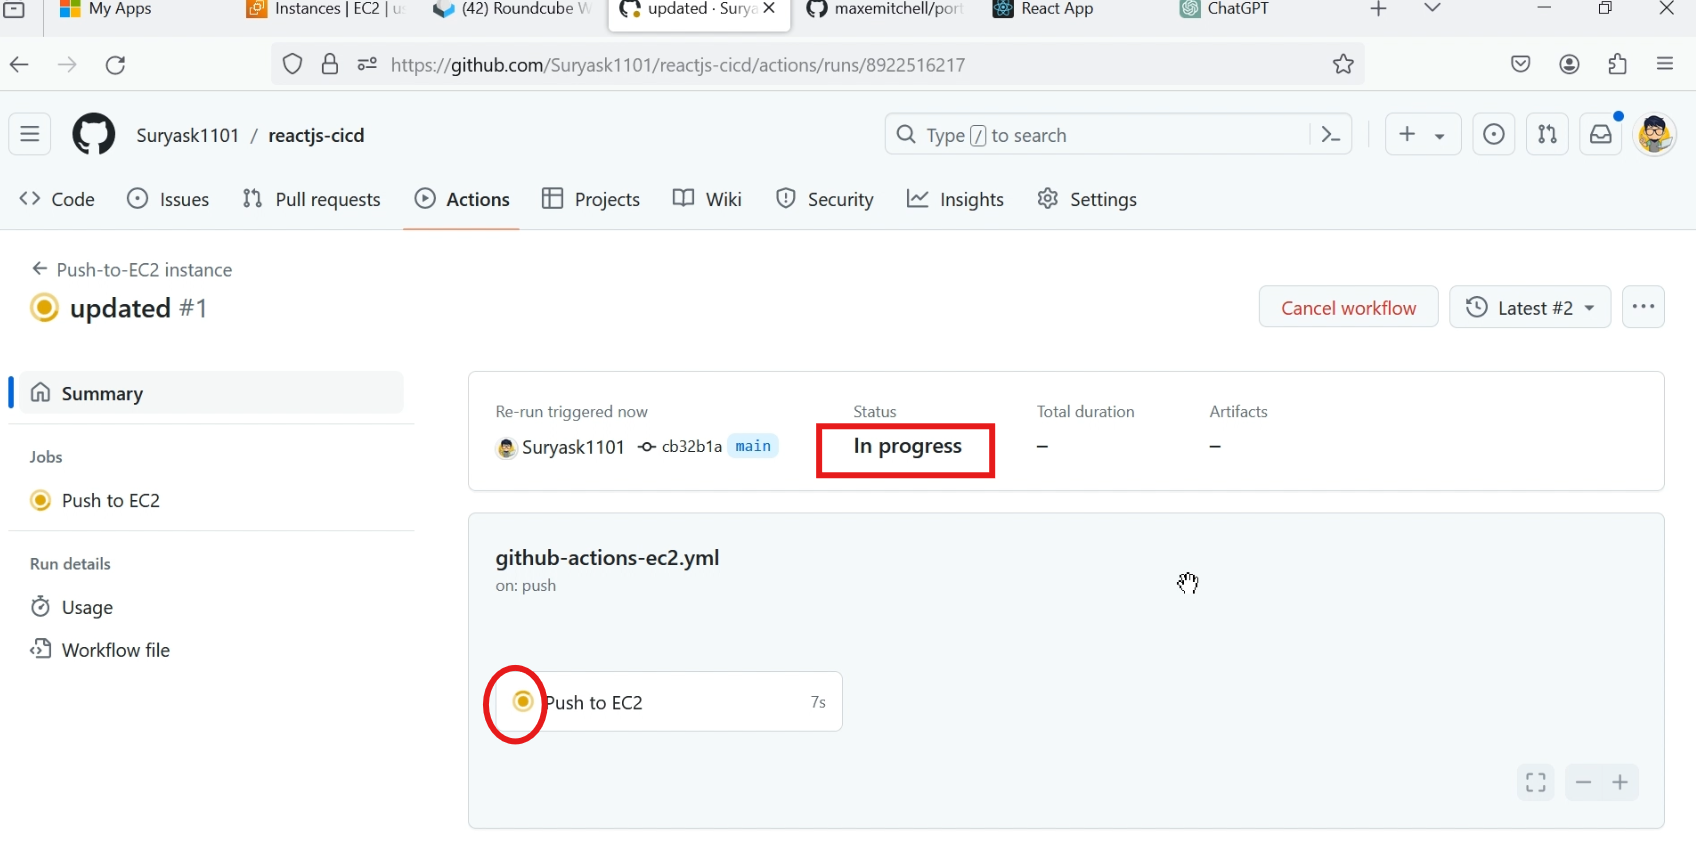Switch to the Code tab
1696x859 pixels.
point(57,199)
